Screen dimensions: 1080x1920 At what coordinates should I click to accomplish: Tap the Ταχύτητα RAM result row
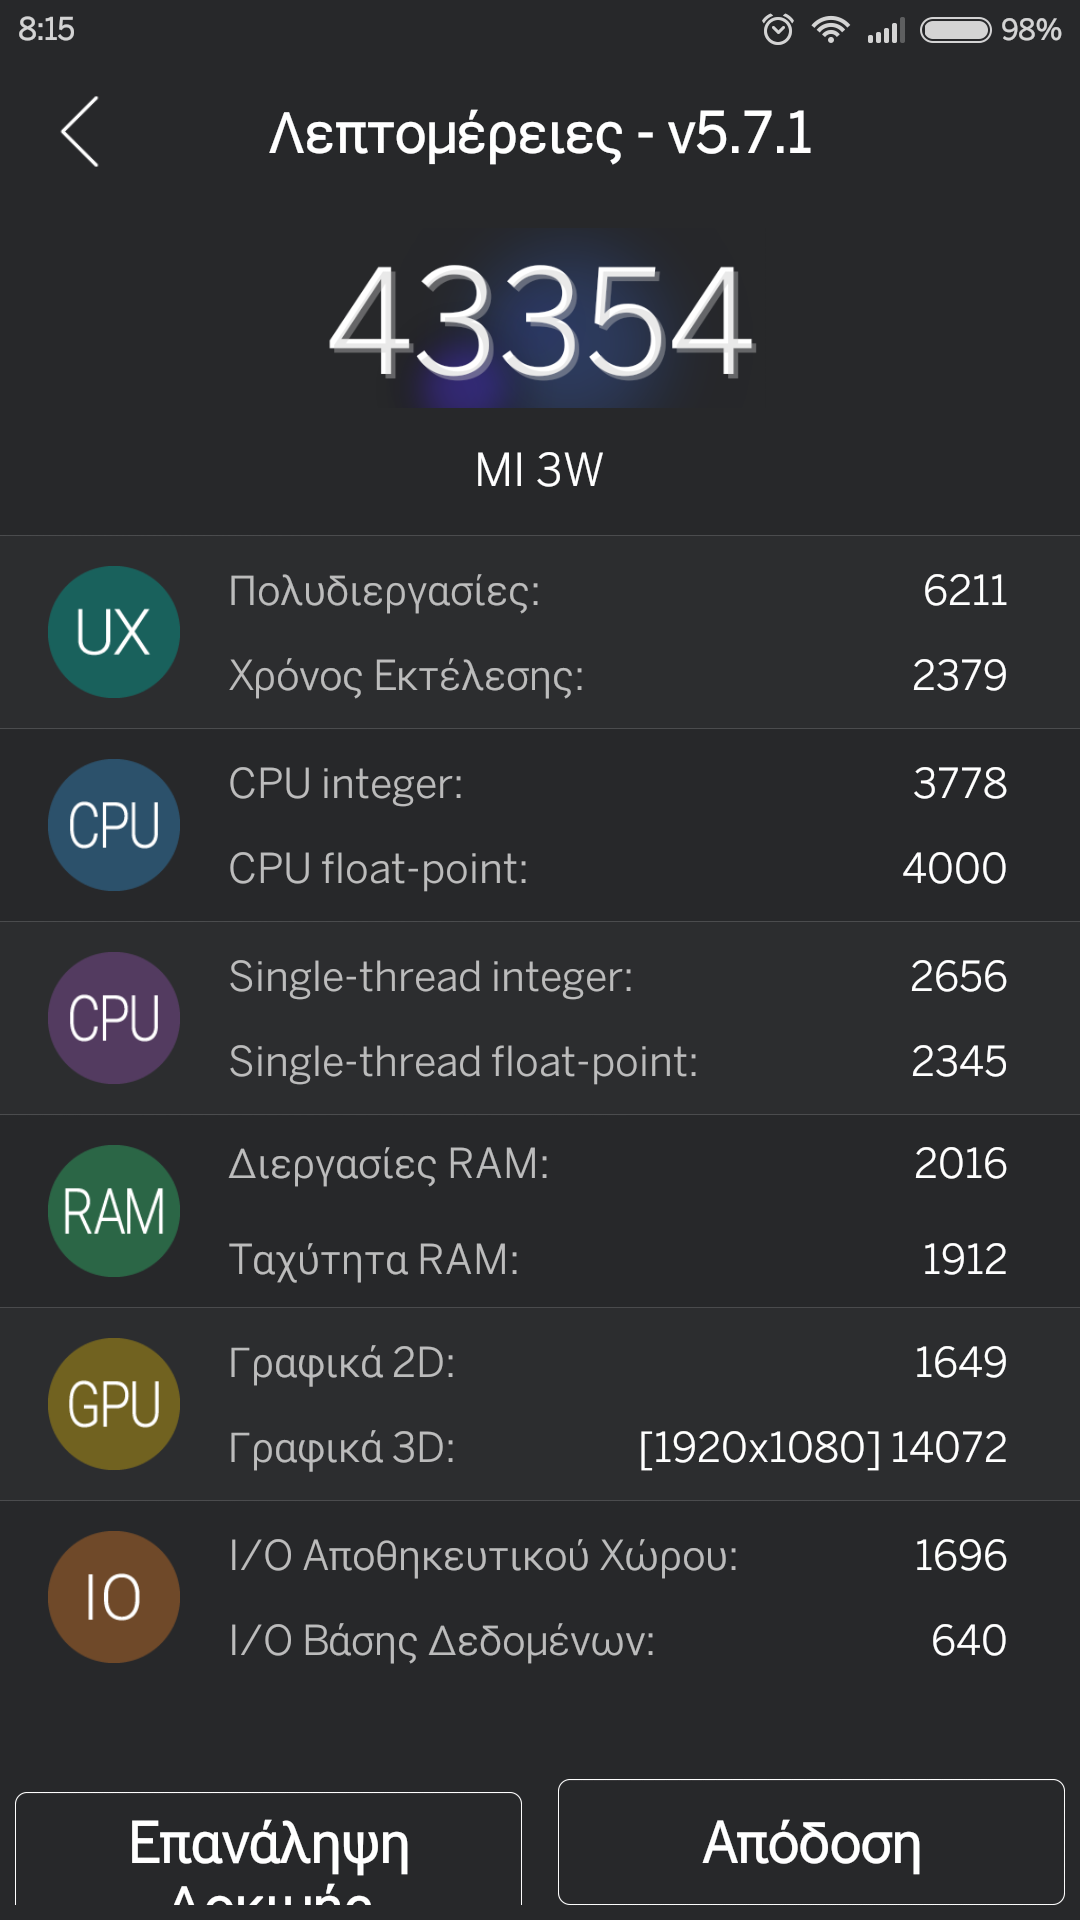pos(617,1260)
